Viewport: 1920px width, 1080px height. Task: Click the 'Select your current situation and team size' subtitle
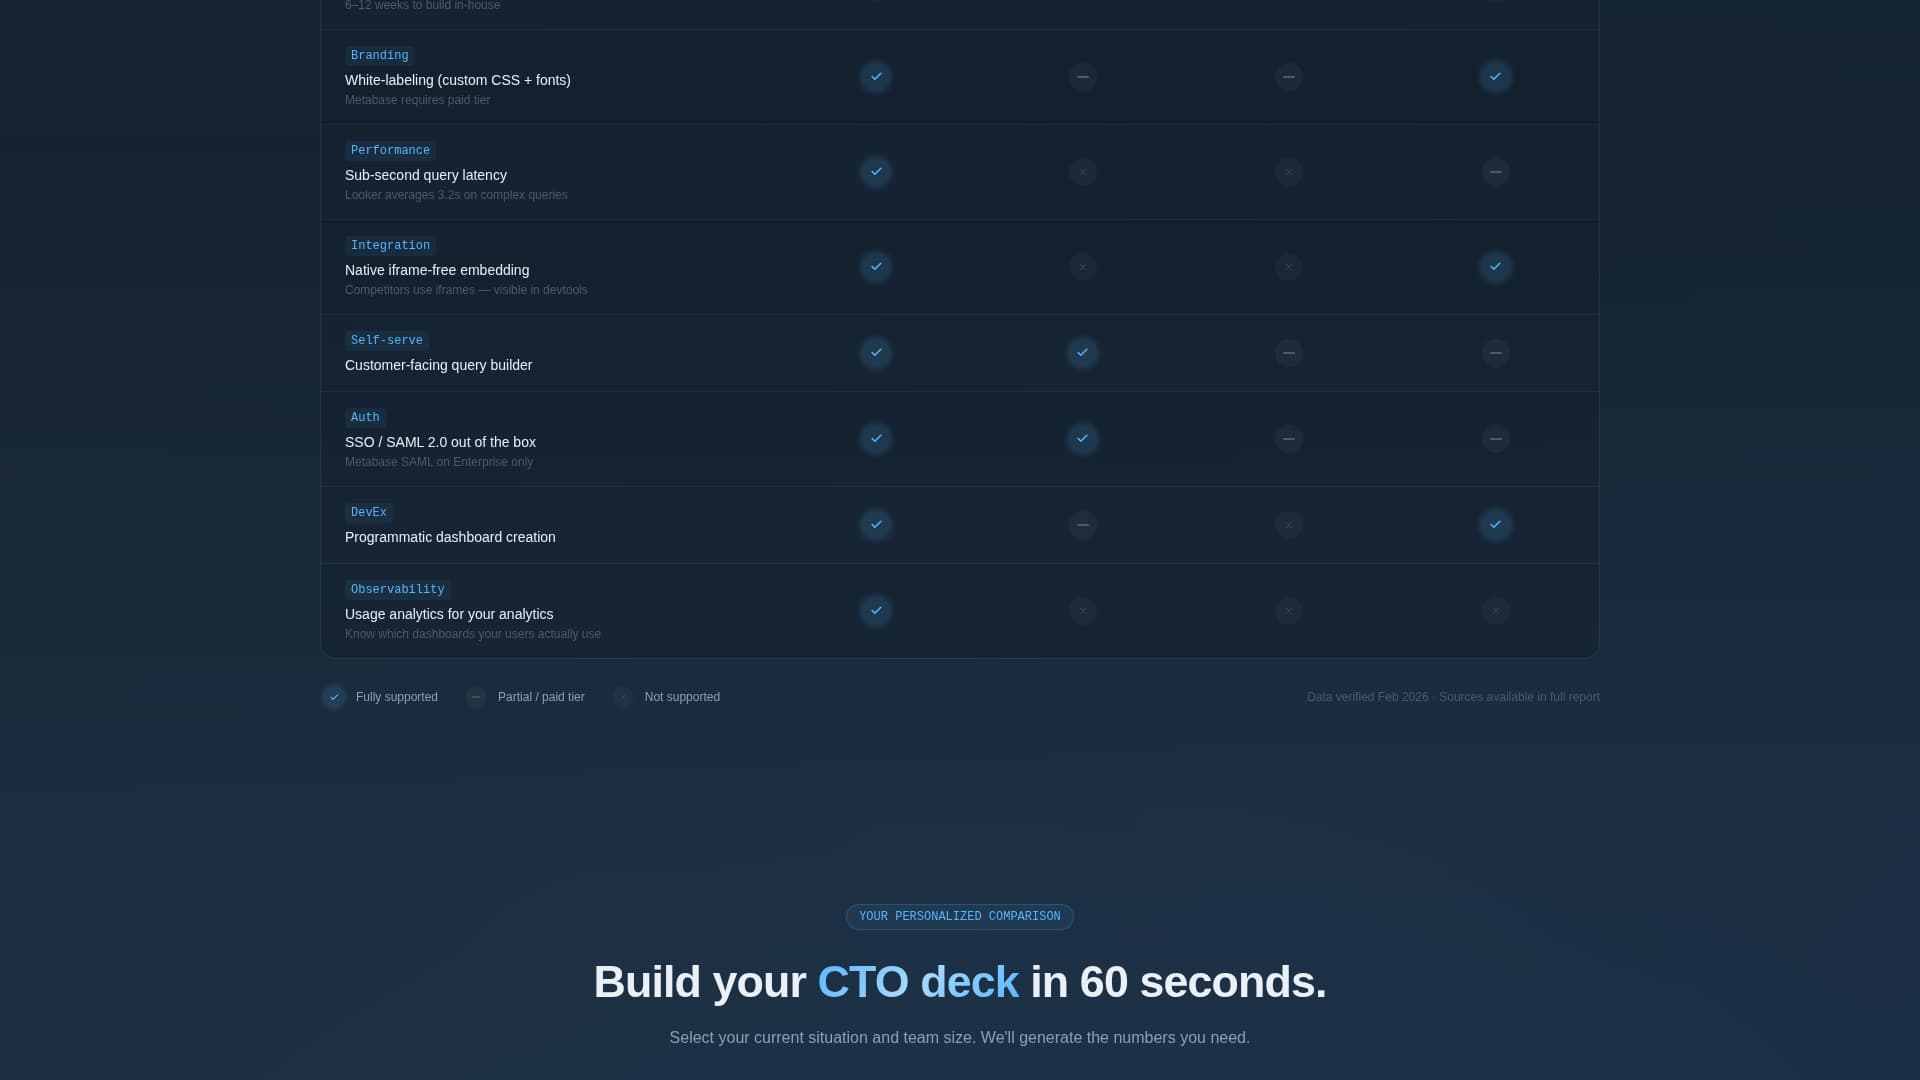[x=960, y=1038]
